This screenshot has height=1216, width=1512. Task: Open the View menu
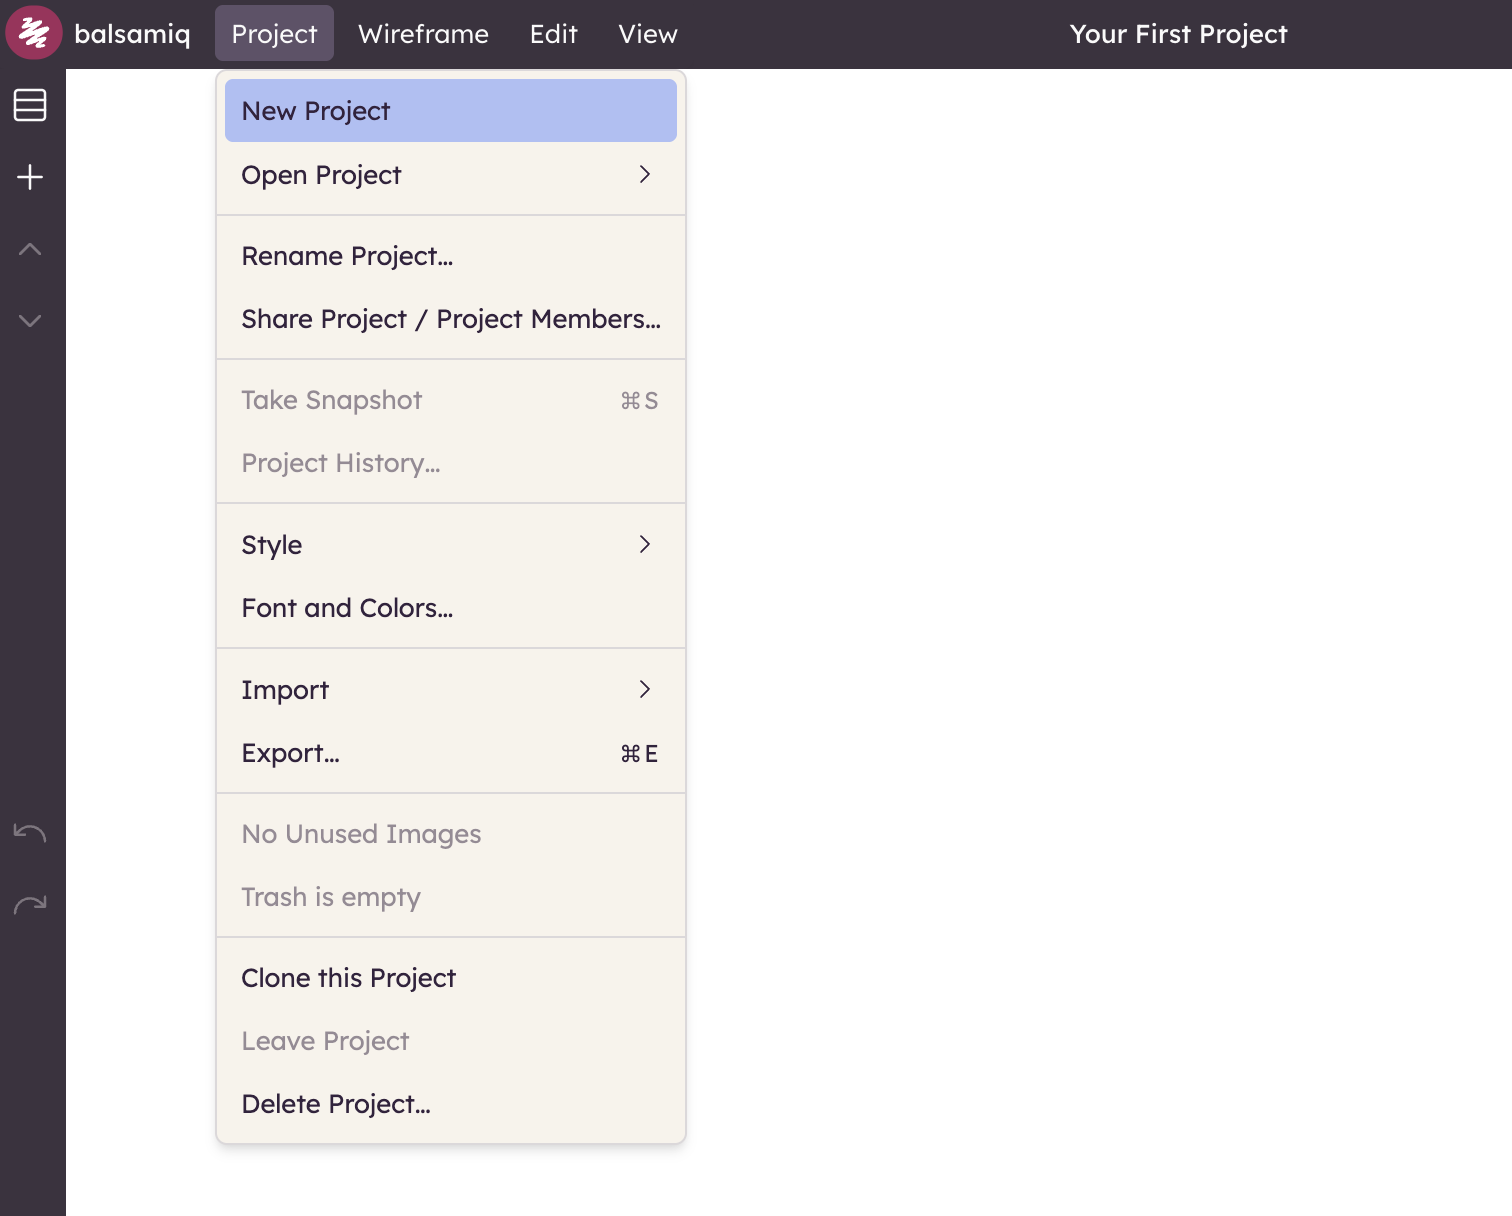click(648, 33)
